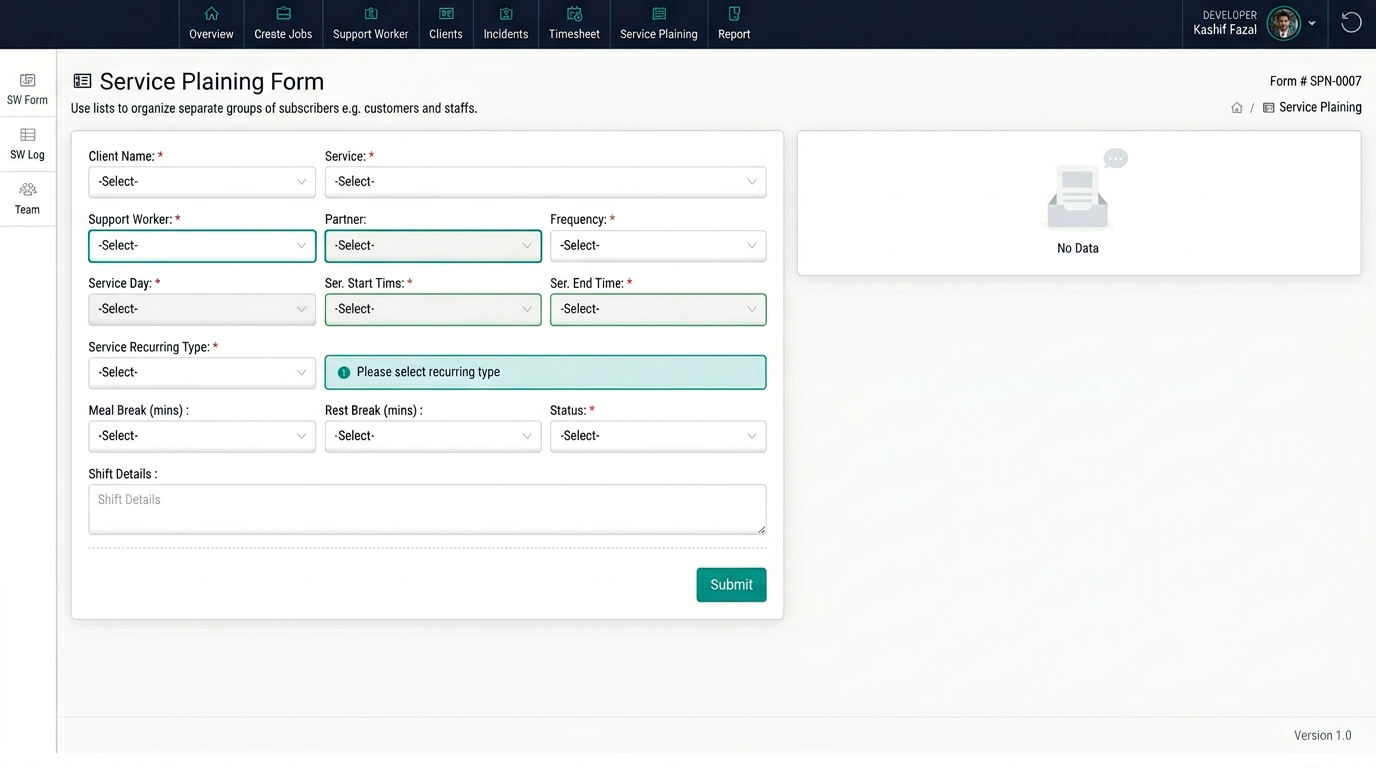
Task: Open the Support Worker icon in navbar
Action: [x=371, y=14]
